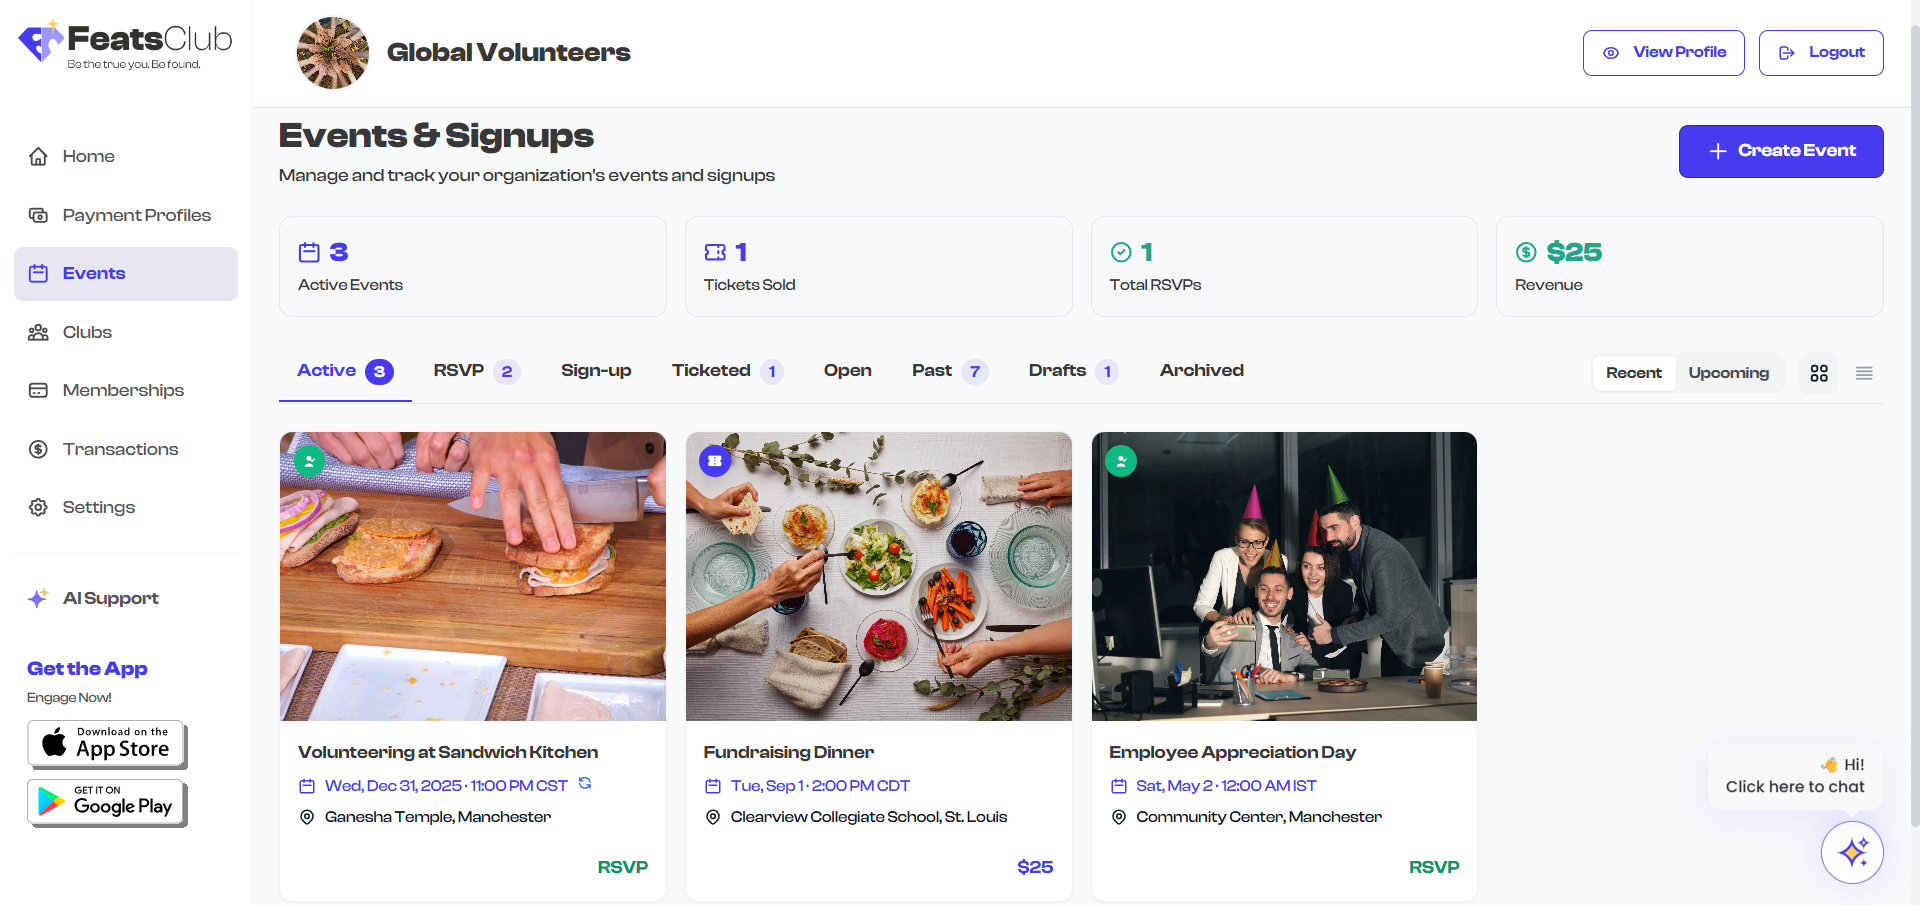This screenshot has width=1920, height=905.
Task: Click the Fundraising Dinner title
Action: [789, 752]
